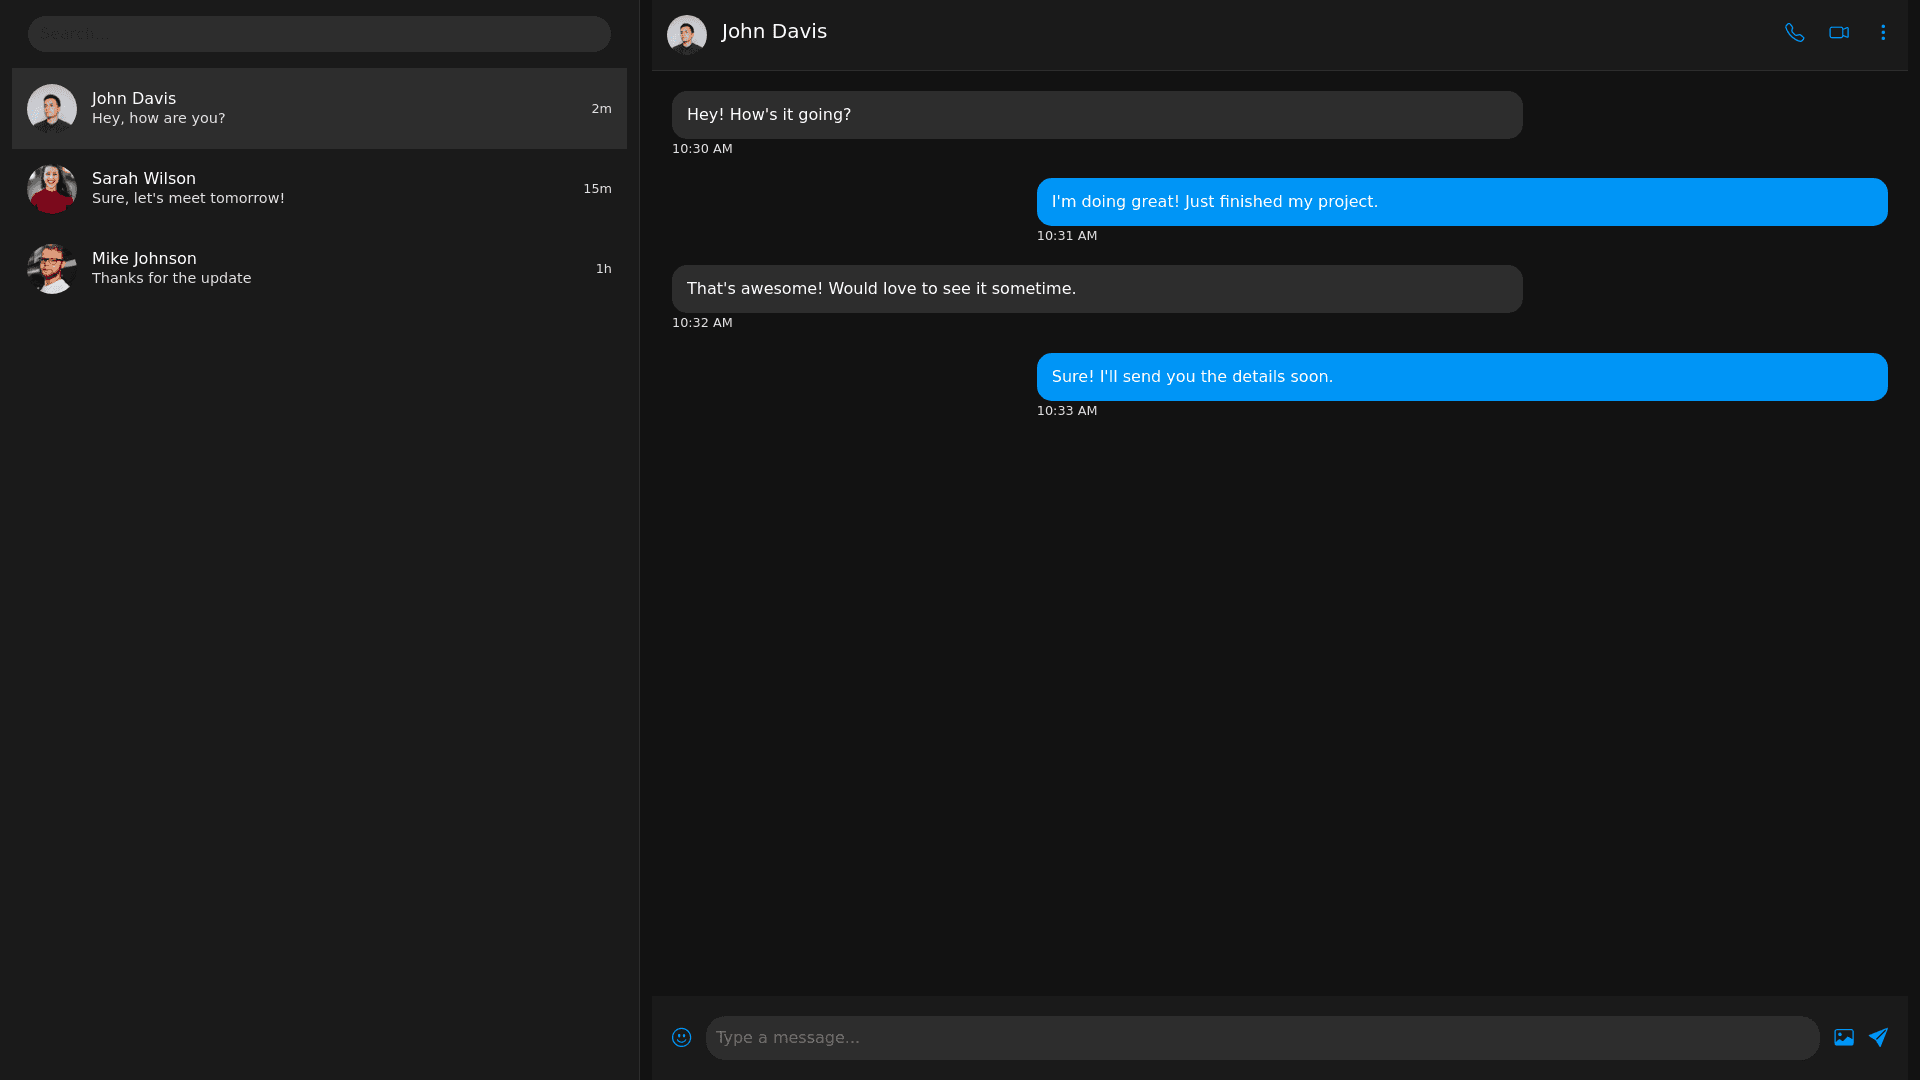Click Mike Johnson's profile picture

52,269
